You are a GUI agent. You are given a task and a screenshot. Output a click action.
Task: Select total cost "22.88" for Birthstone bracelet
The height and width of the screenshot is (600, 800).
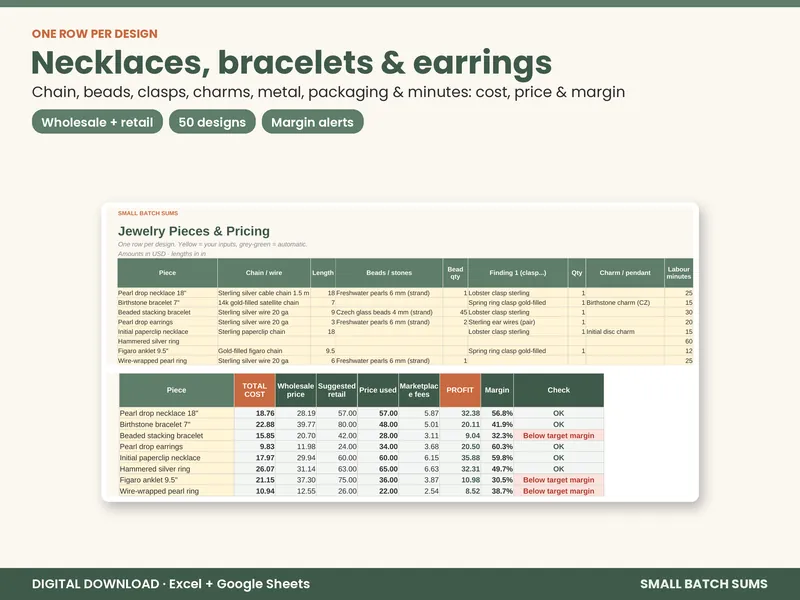point(255,424)
